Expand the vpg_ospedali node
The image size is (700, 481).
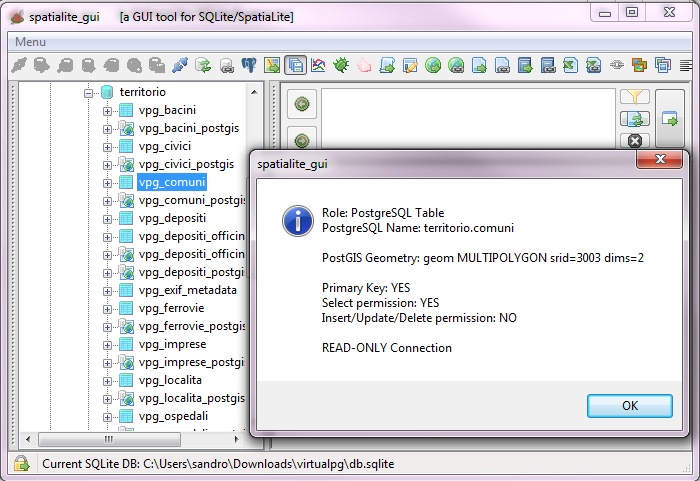(x=107, y=417)
